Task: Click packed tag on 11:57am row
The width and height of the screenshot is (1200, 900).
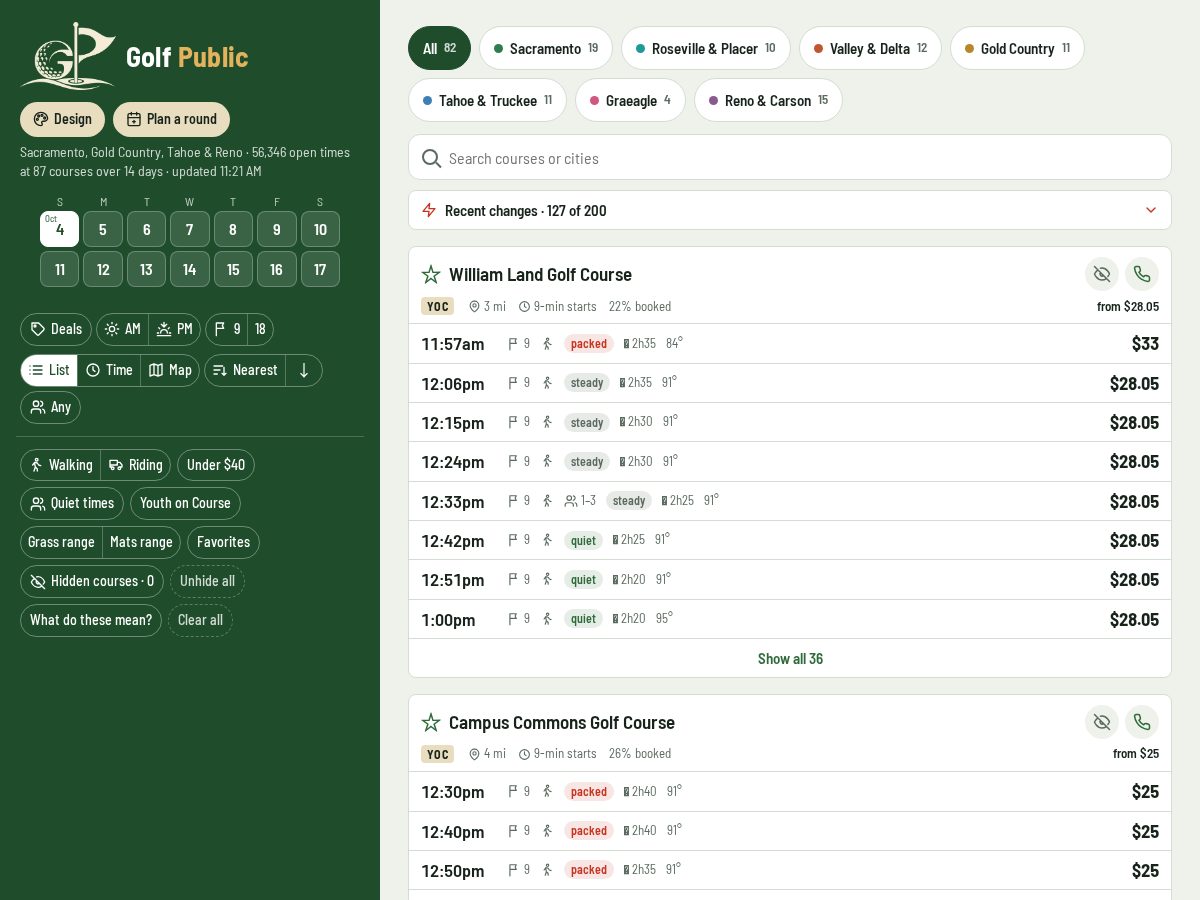Action: tap(589, 344)
